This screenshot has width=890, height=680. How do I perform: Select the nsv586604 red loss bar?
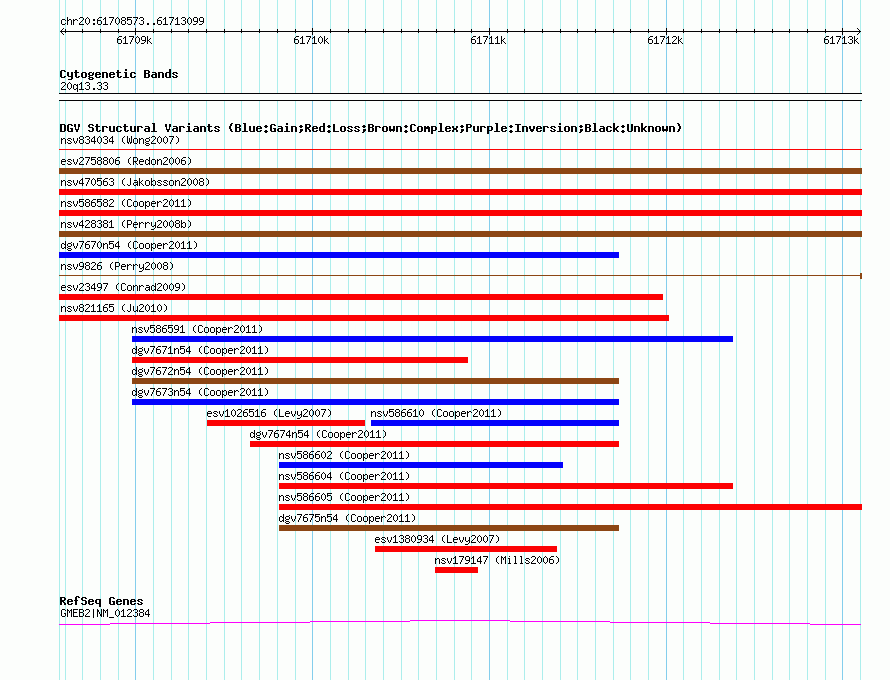506,486
